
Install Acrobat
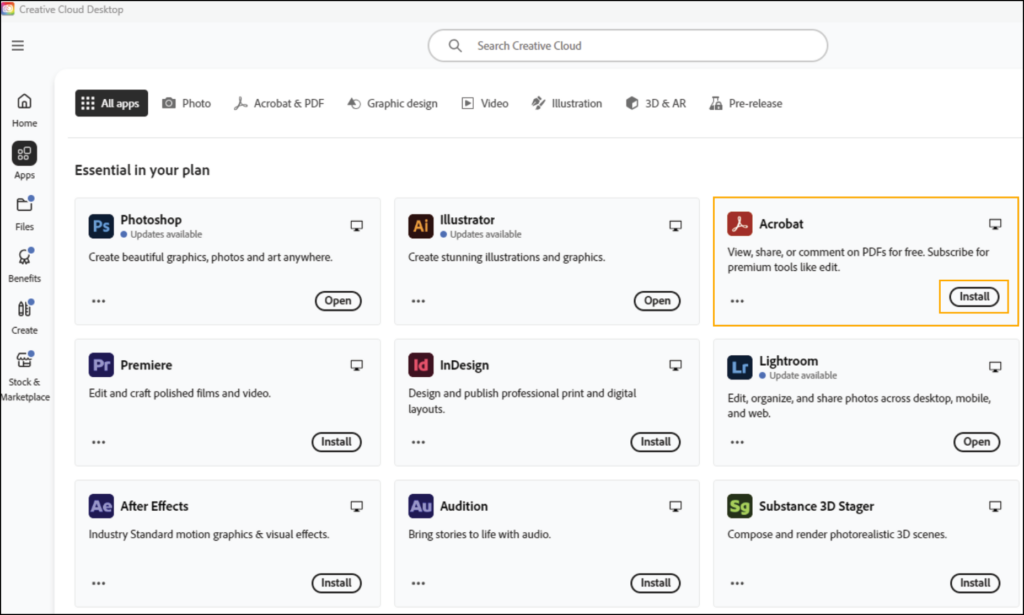click(x=974, y=297)
